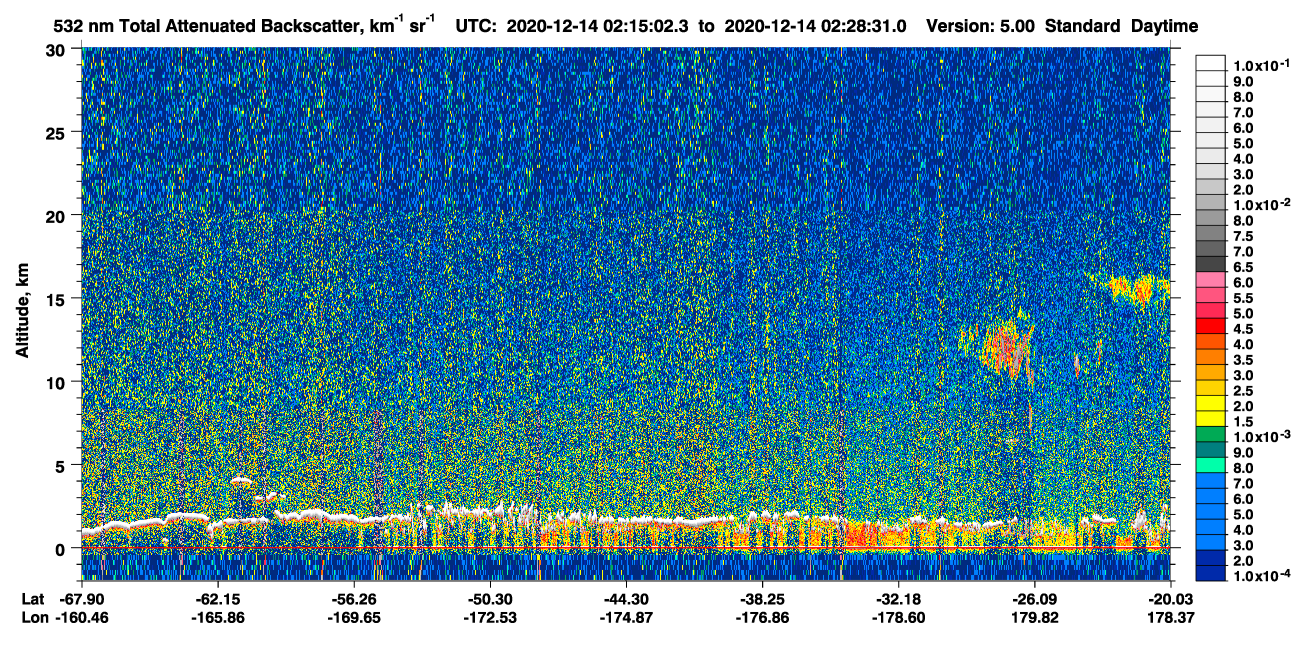Click colorbar label 1.0x10-2
1300x667 pixels.
point(1262,206)
